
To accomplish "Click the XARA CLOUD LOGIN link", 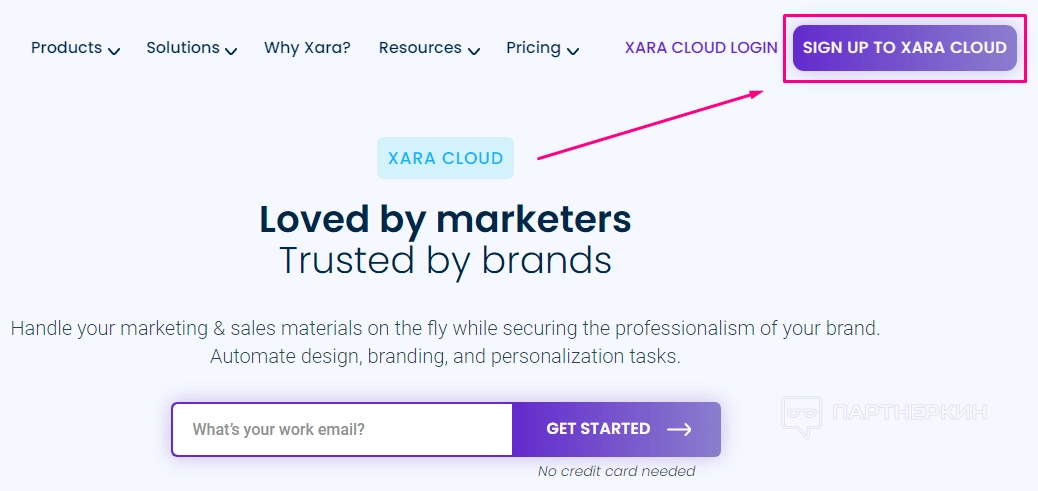I will click(x=701, y=48).
